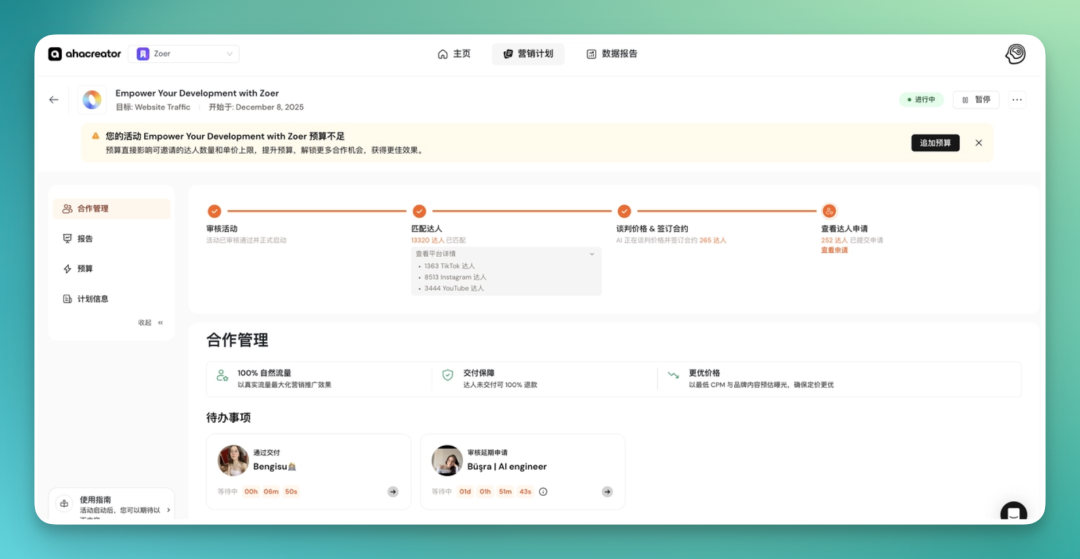Click the 使用指南 chevron arrow
Viewport: 1080px width, 559px height.
tap(169, 510)
